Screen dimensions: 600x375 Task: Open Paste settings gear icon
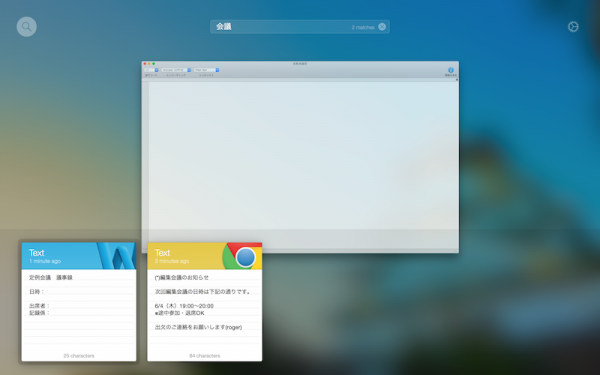[x=573, y=27]
